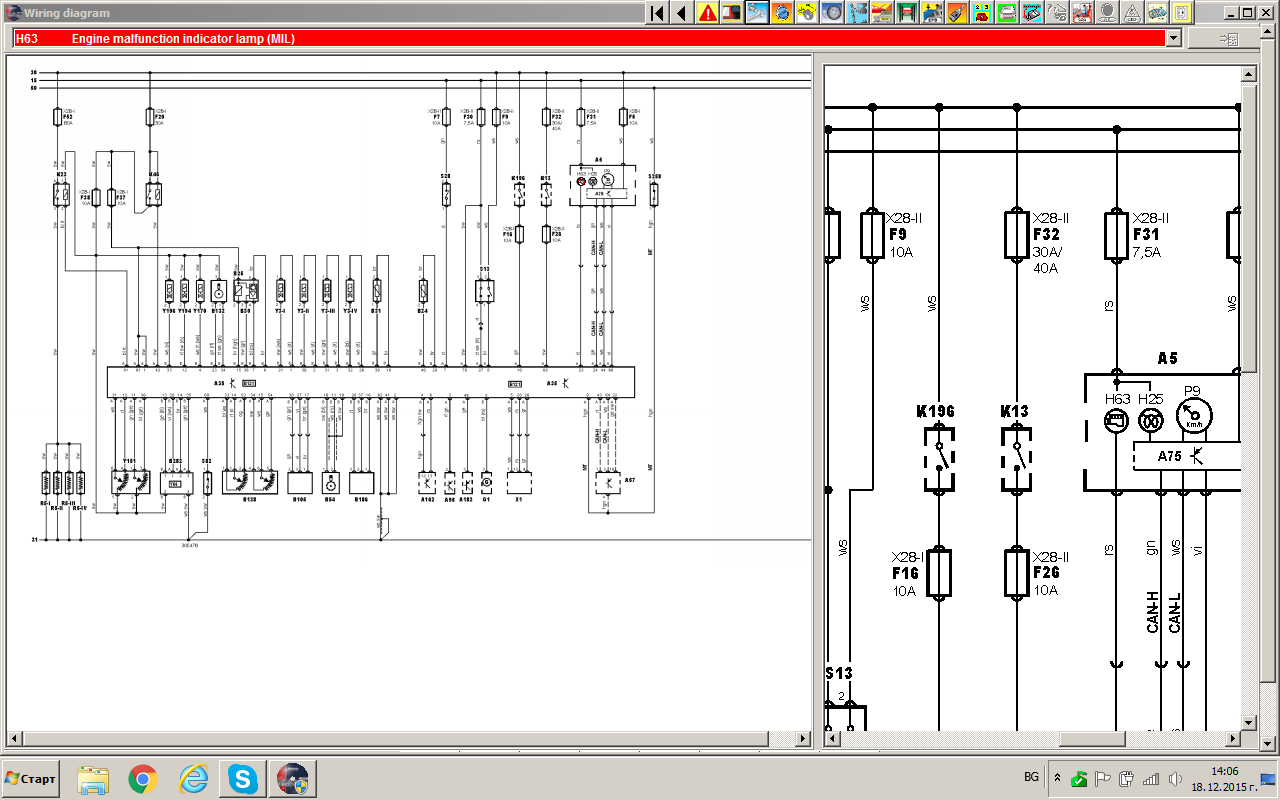Image resolution: width=1280 pixels, height=800 pixels.
Task: Click the go-to-first-page arrow icon
Action: (x=657, y=13)
